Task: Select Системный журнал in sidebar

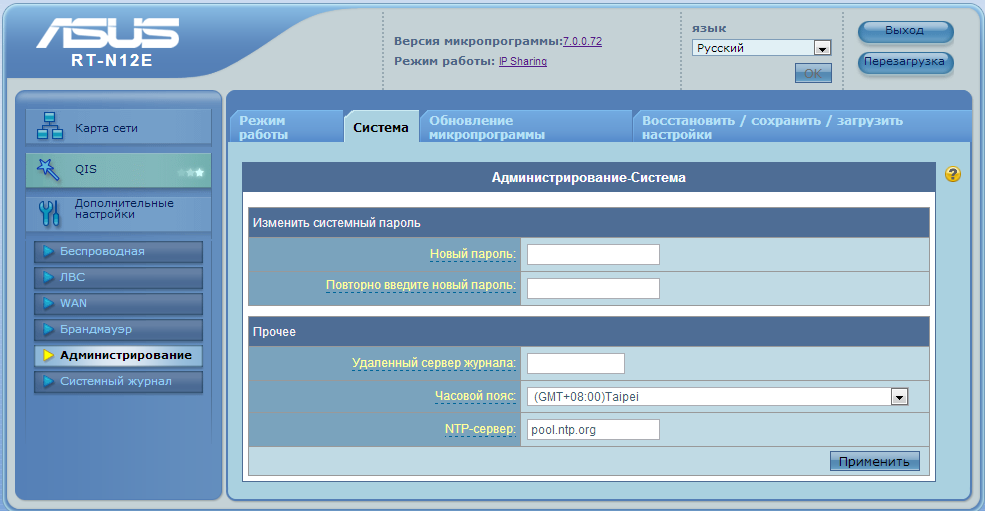Action: coord(118,382)
